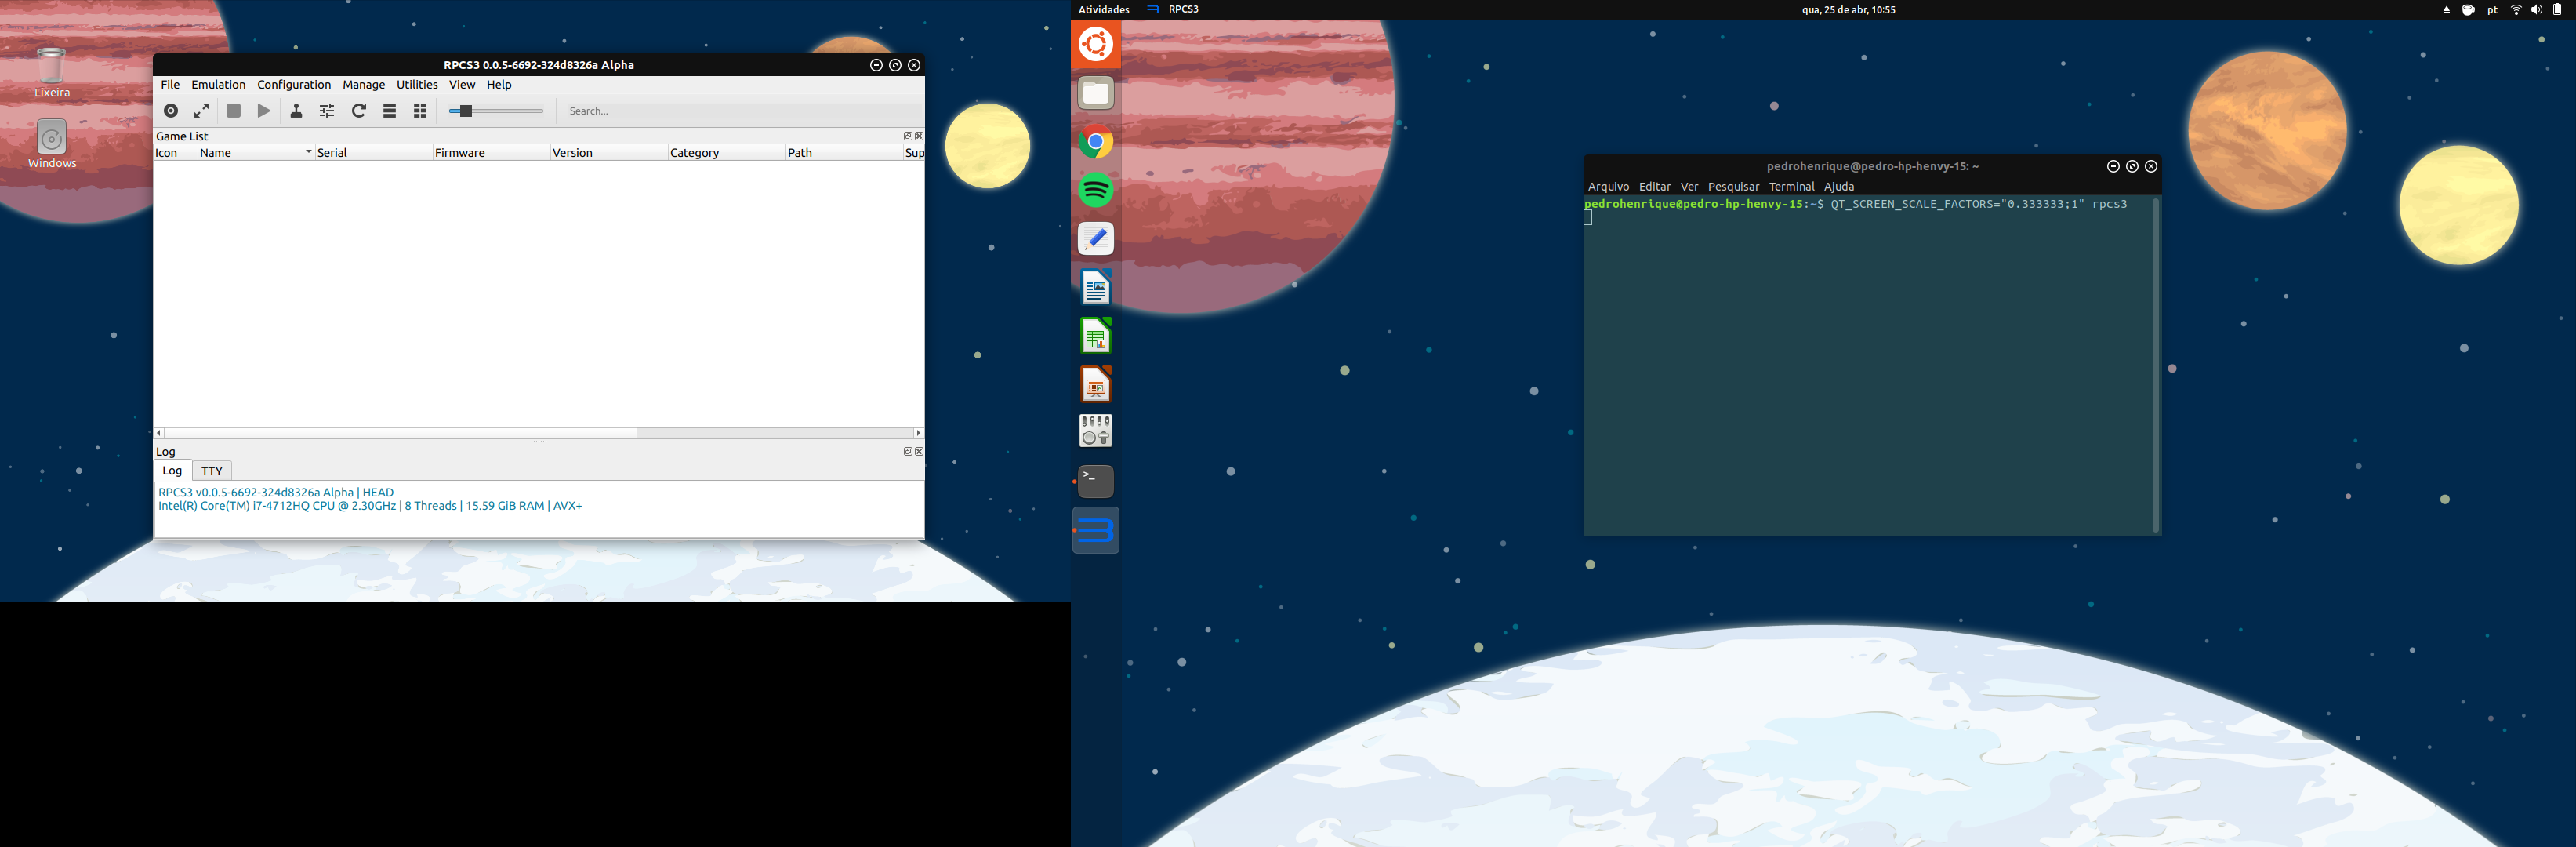
Task: Click Atividades in the top bar
Action: tap(1103, 10)
